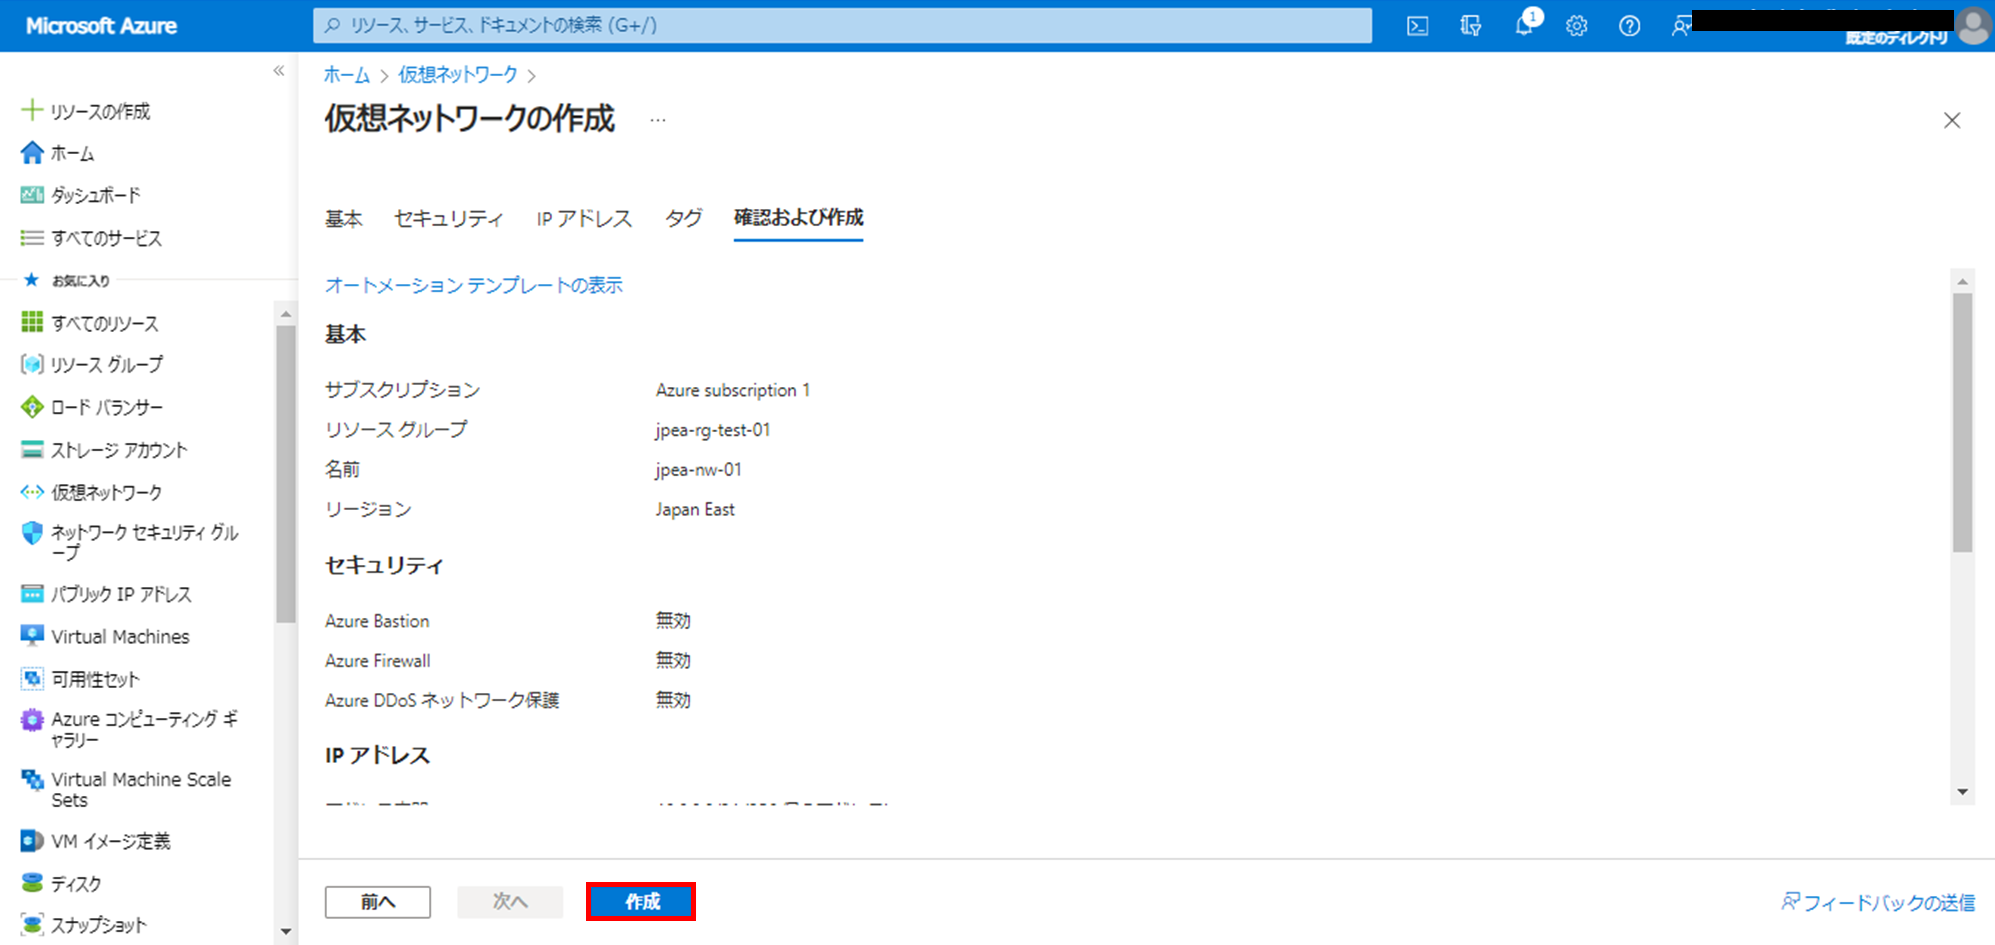Click the Home house icon in sidebar
Viewport: 1995px width, 945px height.
tap(32, 152)
